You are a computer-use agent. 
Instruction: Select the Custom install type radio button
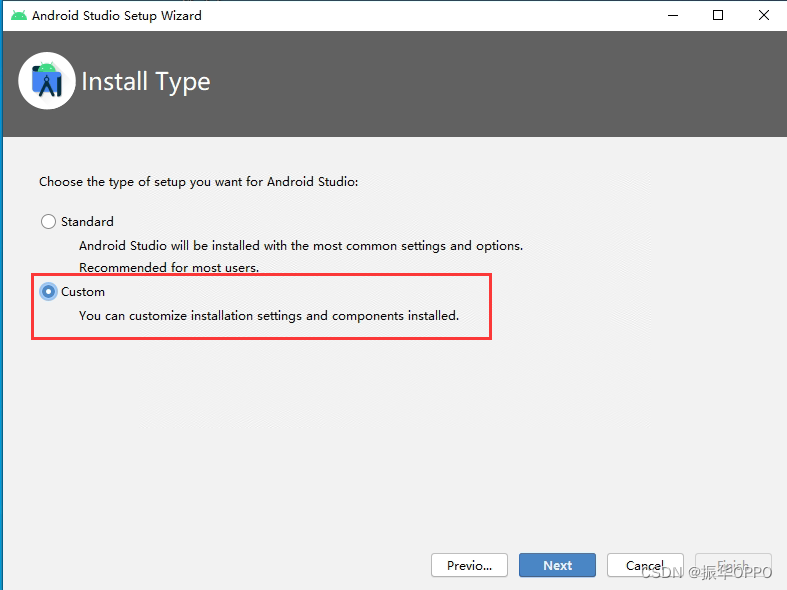pos(48,291)
